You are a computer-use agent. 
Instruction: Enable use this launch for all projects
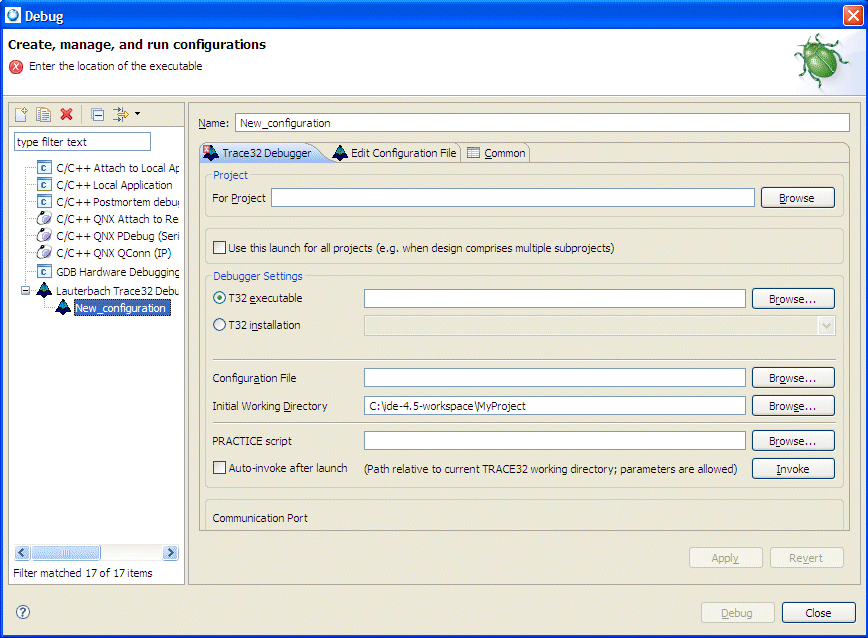click(217, 248)
